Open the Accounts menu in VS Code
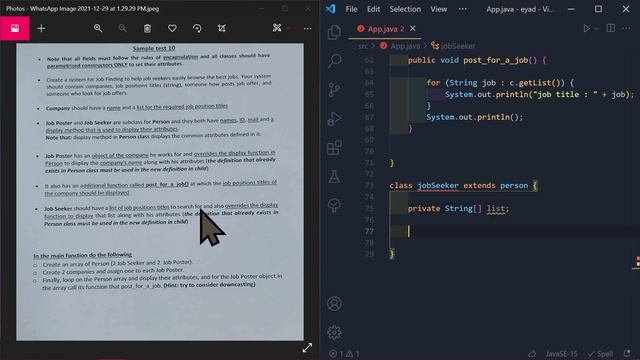640x360 pixels. coord(334,304)
